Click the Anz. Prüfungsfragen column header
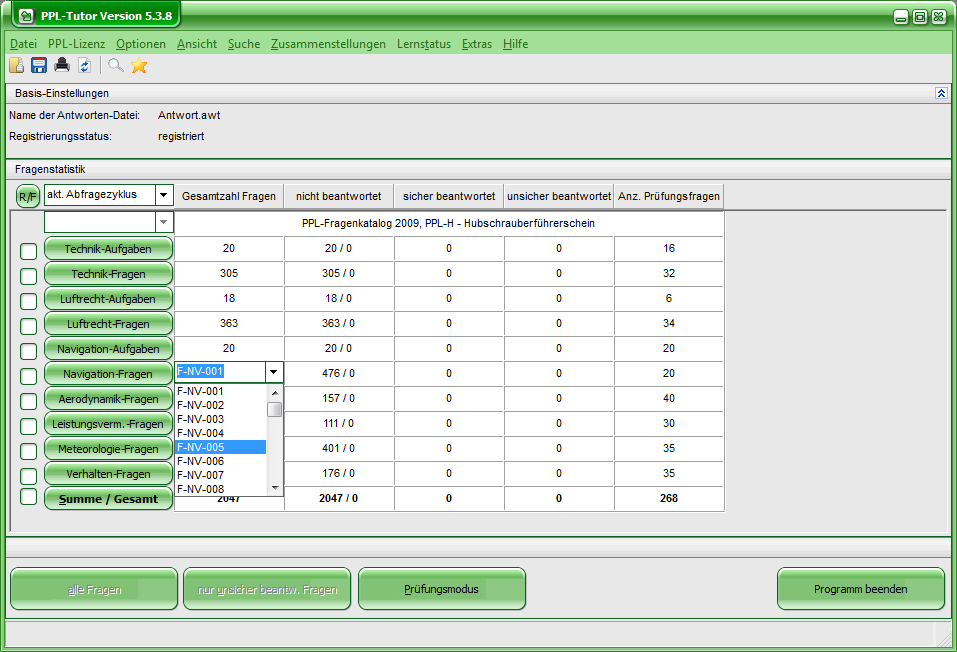The height and width of the screenshot is (652, 957). 669,196
